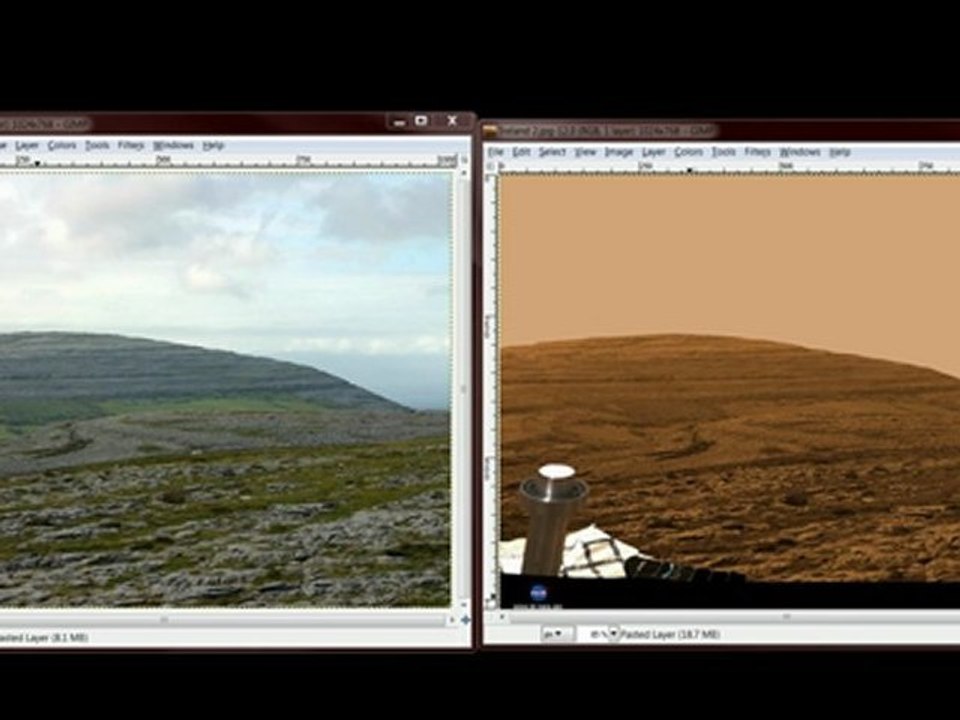Image resolution: width=960 pixels, height=720 pixels.
Task: Click the GIMP icon in right window title bar
Action: click(490, 130)
